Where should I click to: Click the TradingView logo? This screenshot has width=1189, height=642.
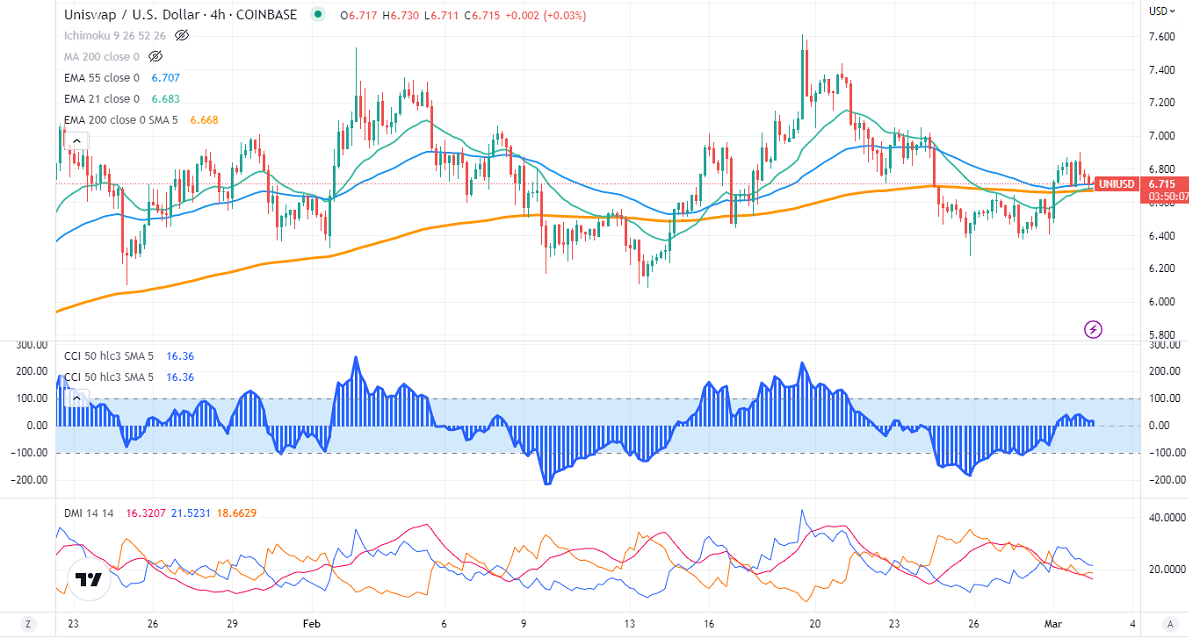88,579
